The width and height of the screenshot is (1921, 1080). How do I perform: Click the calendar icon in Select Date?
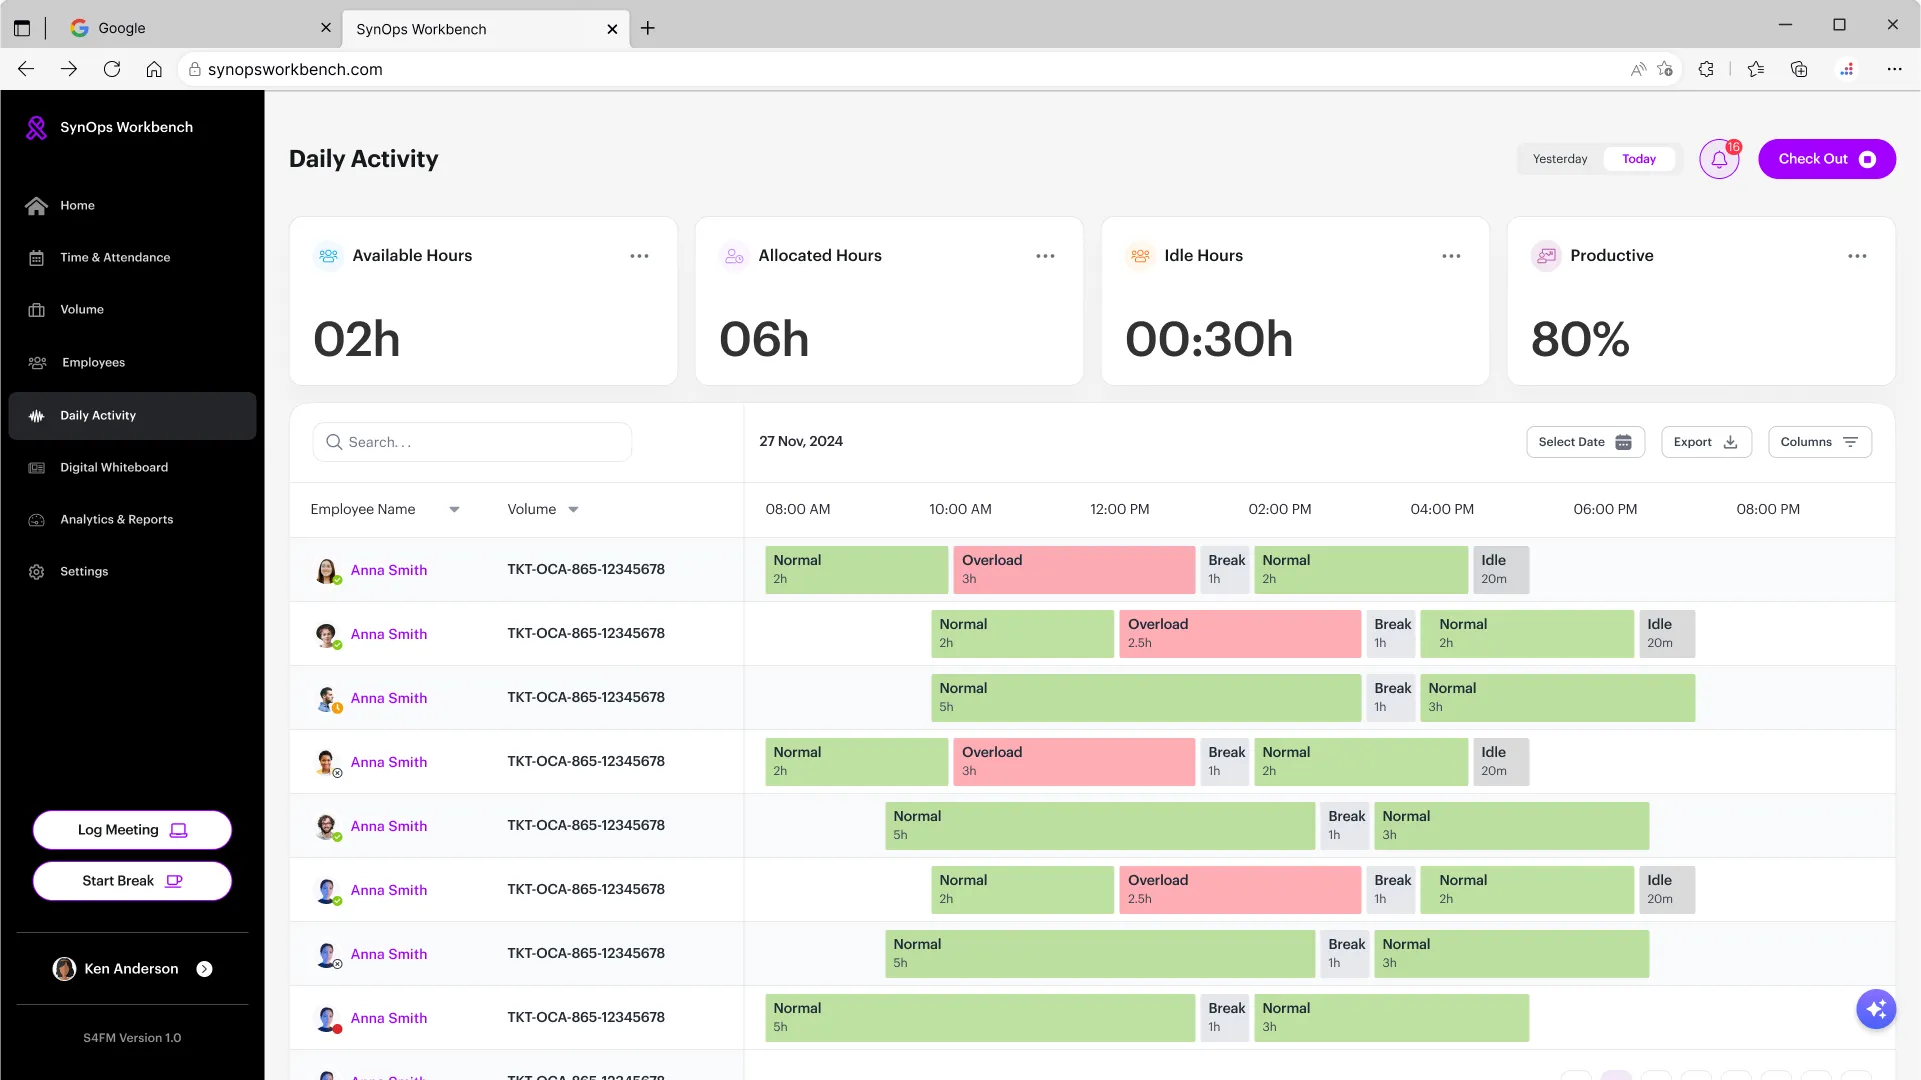1623,442
